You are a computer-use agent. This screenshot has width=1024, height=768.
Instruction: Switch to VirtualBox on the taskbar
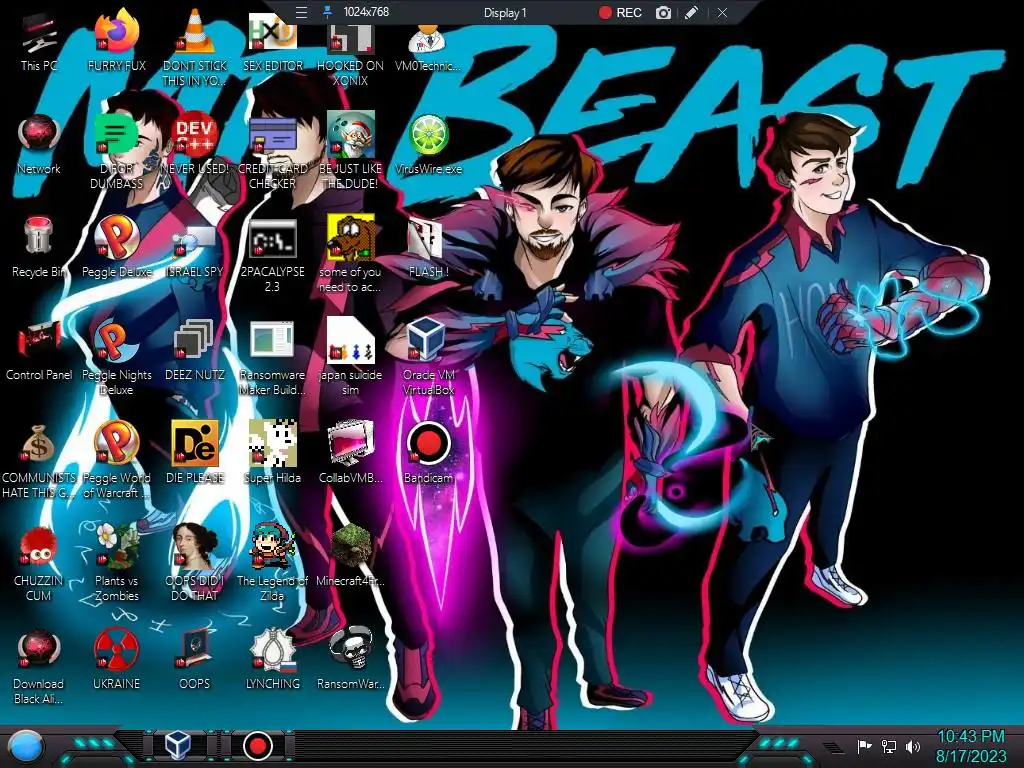[x=177, y=744]
